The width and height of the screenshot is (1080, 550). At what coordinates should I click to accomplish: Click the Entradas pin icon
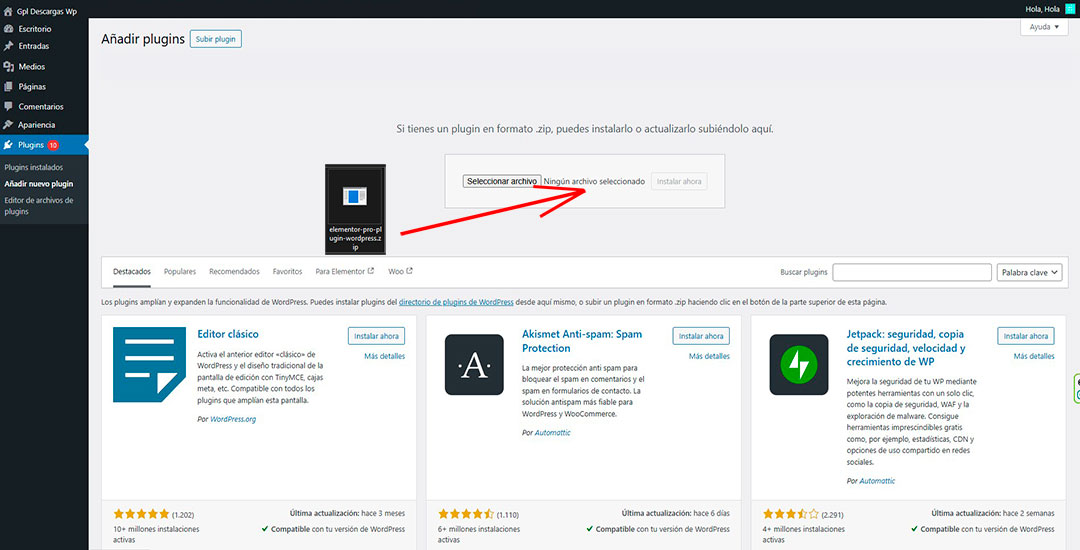coord(8,46)
